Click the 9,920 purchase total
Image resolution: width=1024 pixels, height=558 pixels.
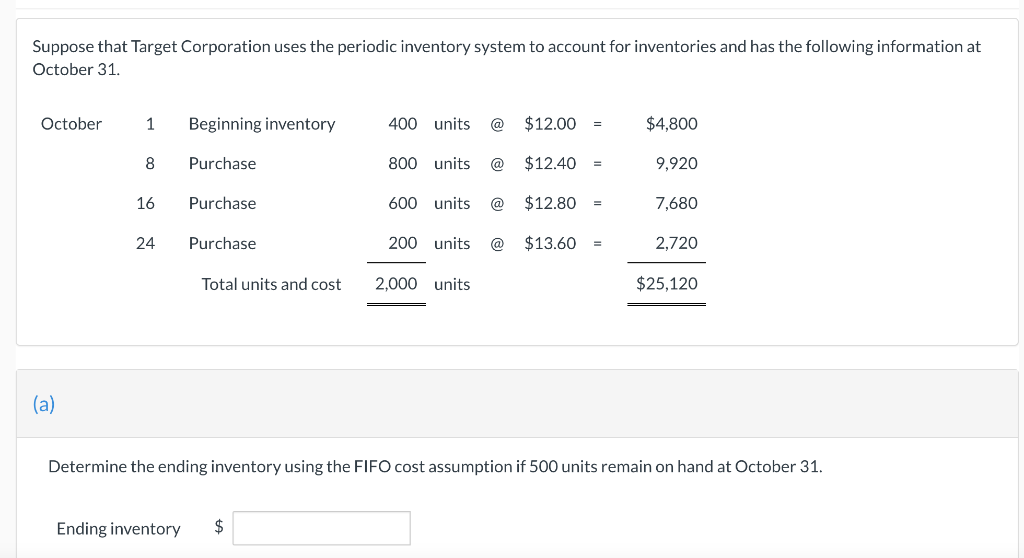pos(676,163)
